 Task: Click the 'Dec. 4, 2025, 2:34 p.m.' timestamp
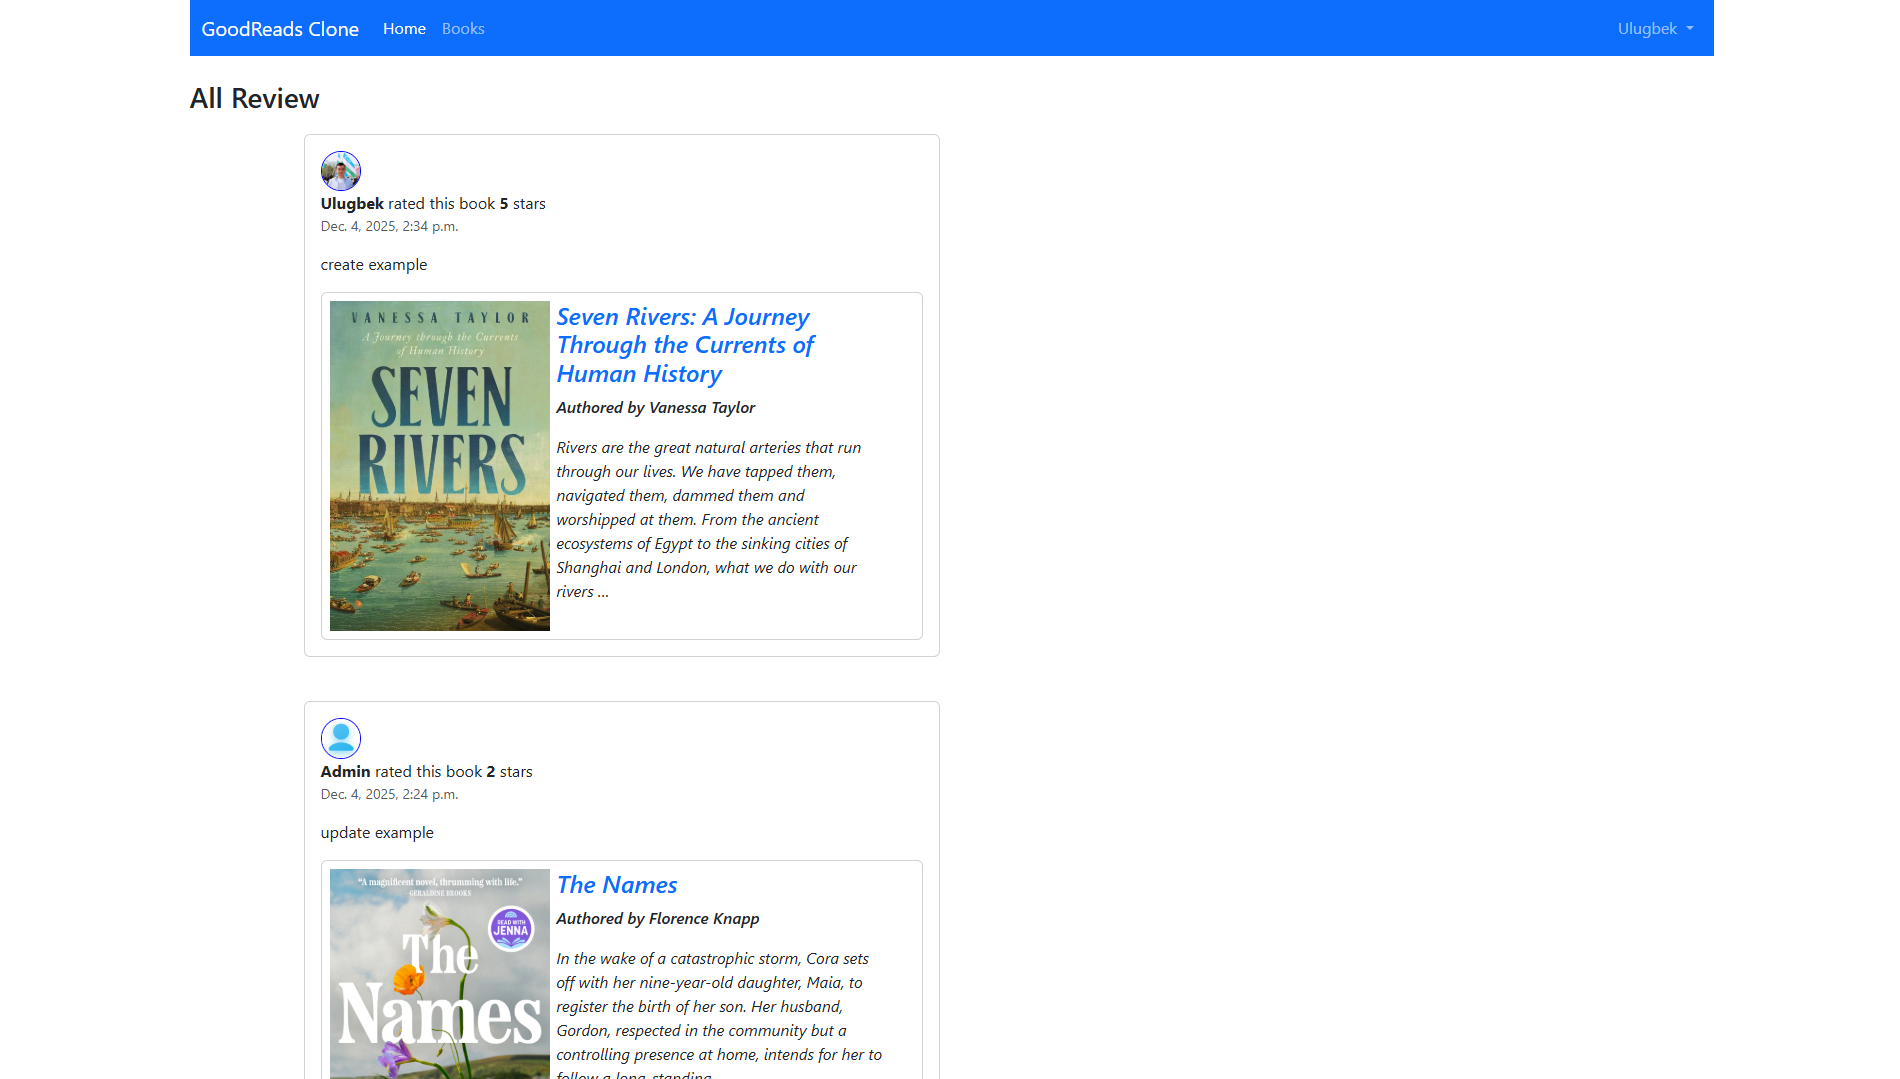coord(389,227)
